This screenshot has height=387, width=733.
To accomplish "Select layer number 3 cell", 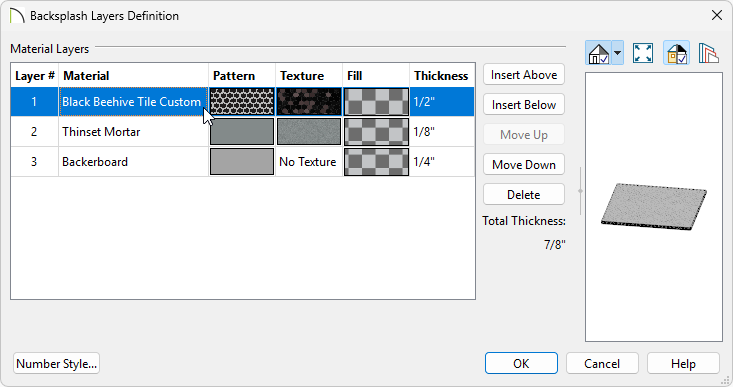I will click(34, 162).
